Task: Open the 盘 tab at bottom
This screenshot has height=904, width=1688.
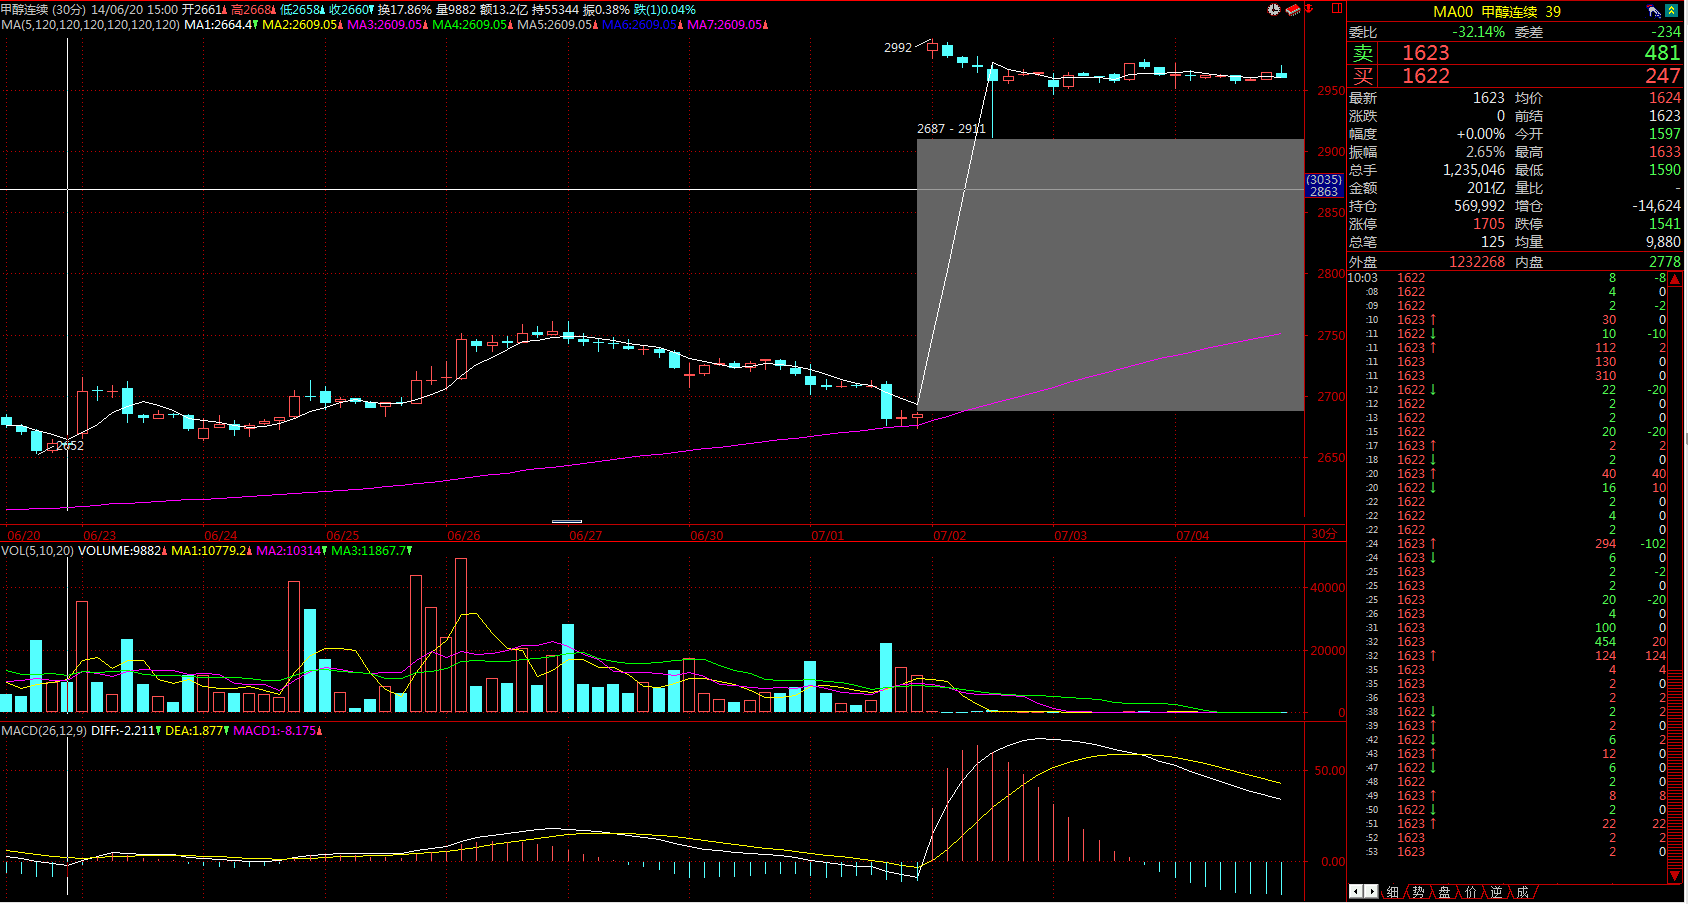Action: [x=1444, y=892]
